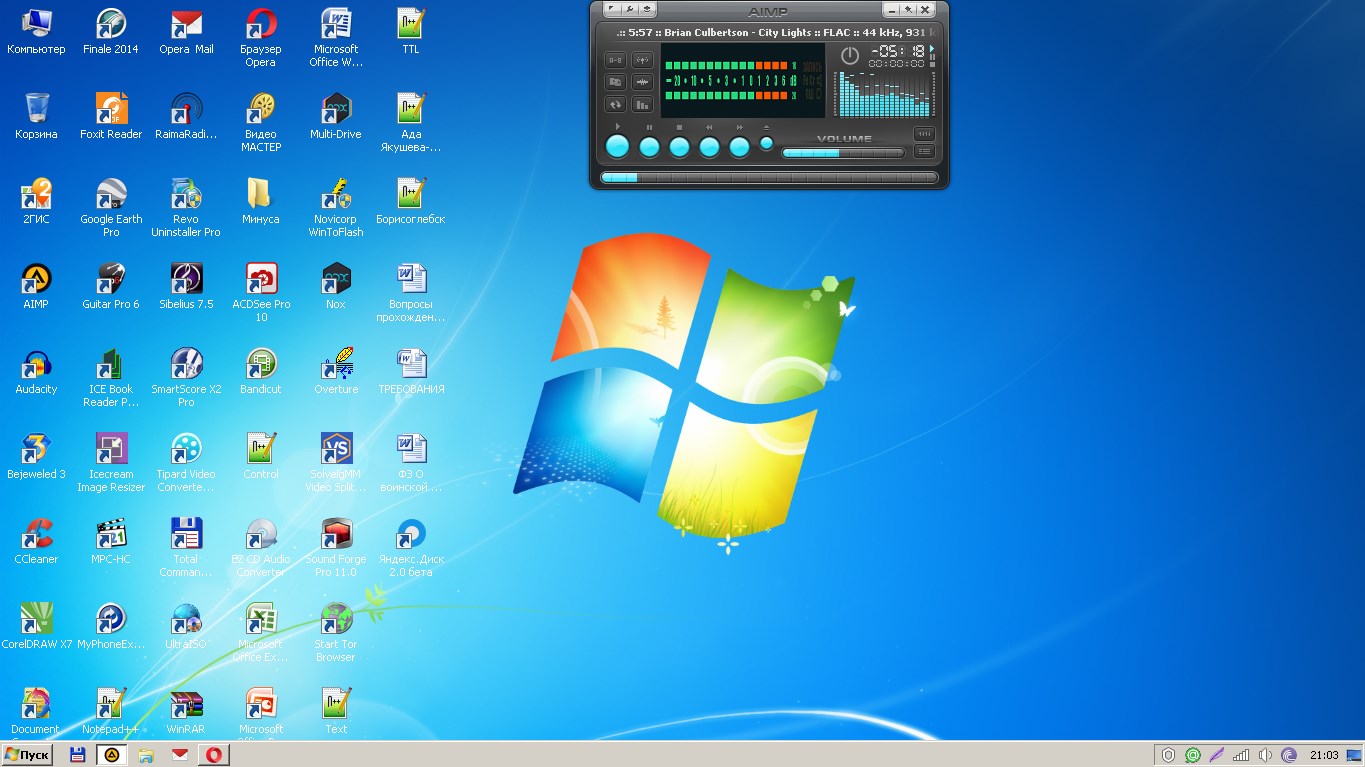Toggle track repeat mode in AIMP

click(615, 104)
